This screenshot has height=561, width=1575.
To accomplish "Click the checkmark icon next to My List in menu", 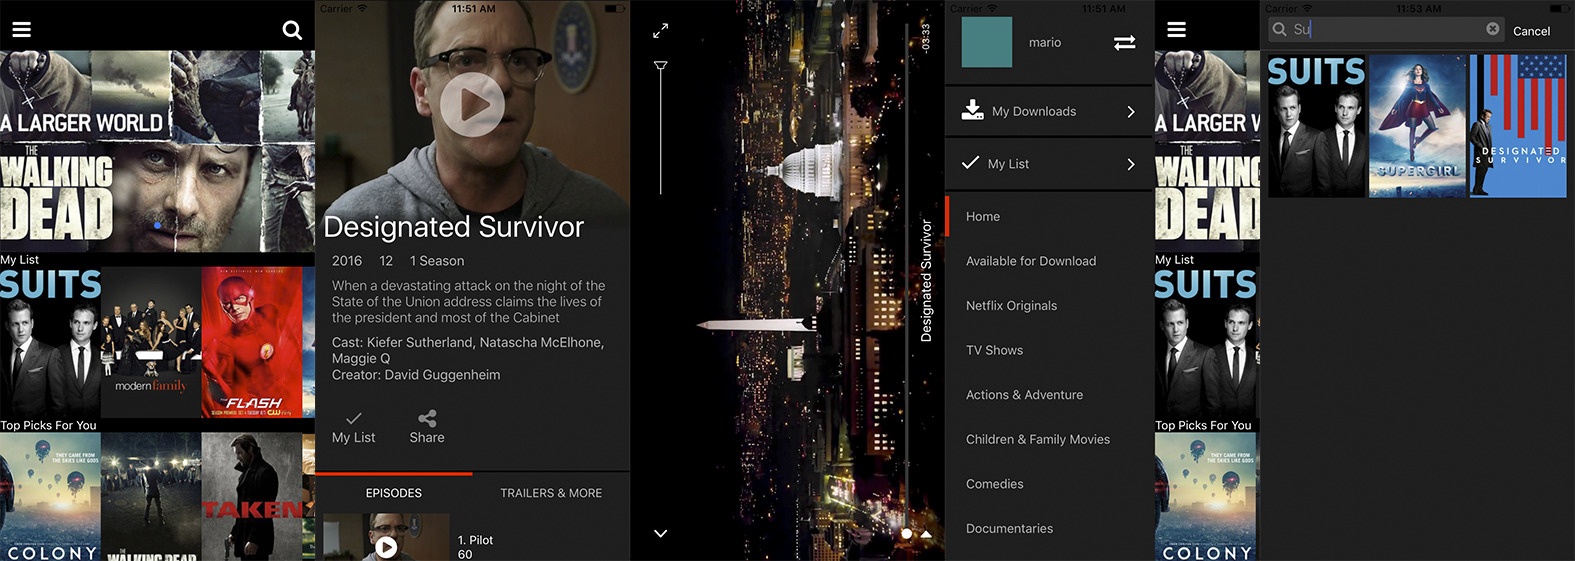I will (970, 162).
